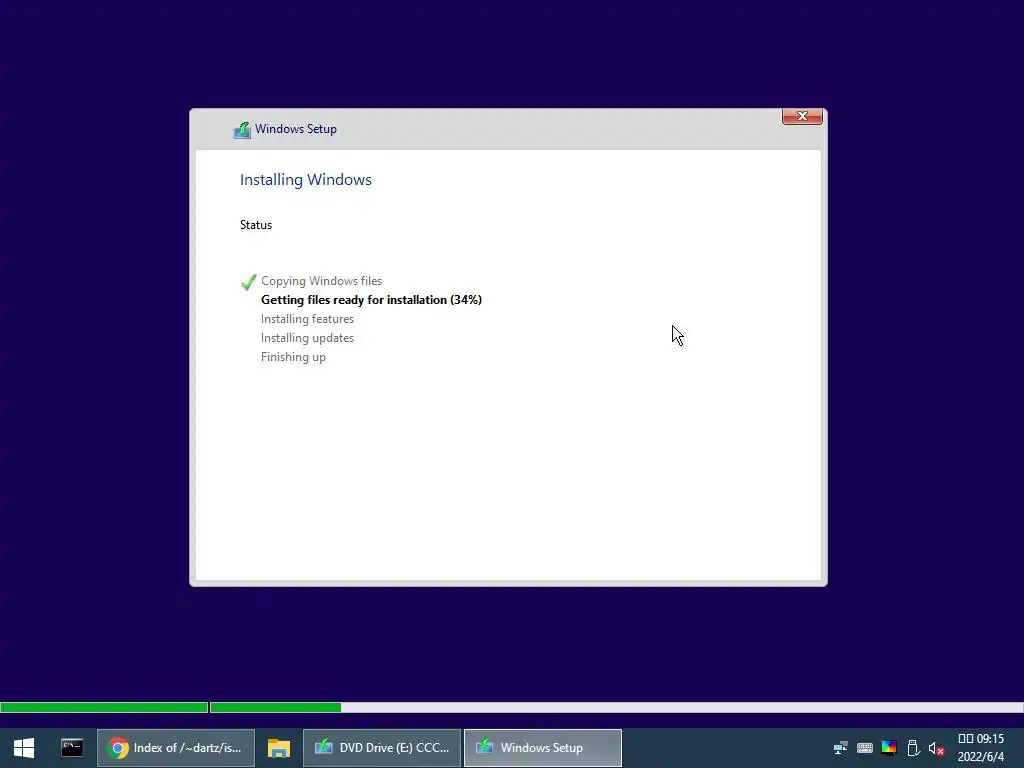Switch to Chrome 'Index of /~dartz/is...' window
Image resolution: width=1024 pixels, height=768 pixels.
click(176, 748)
